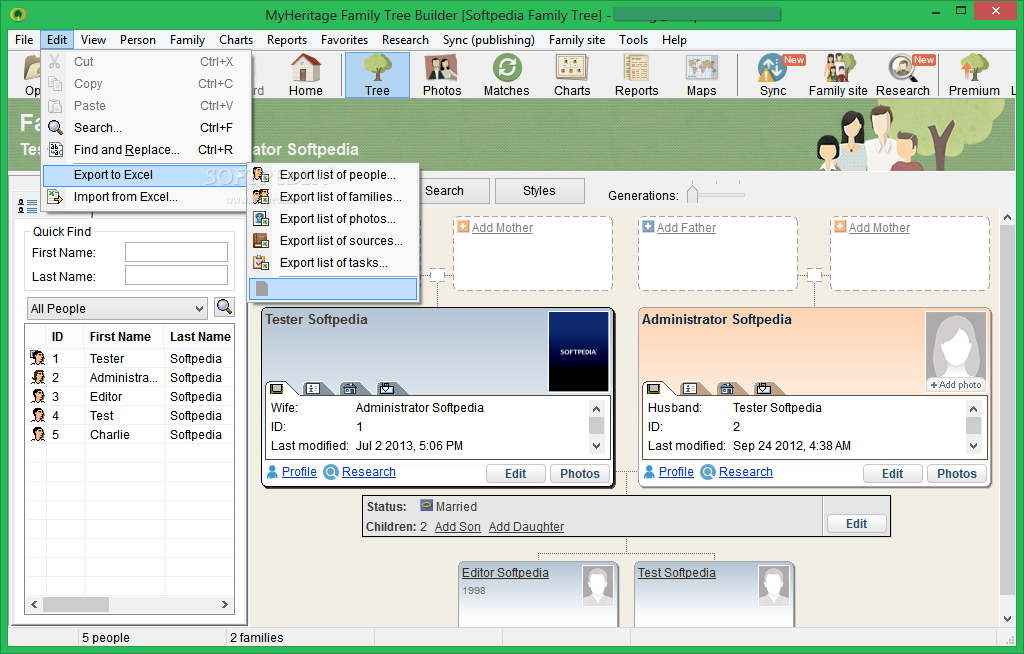
Task: Click Edit button in the marriage status bar
Action: tap(856, 523)
